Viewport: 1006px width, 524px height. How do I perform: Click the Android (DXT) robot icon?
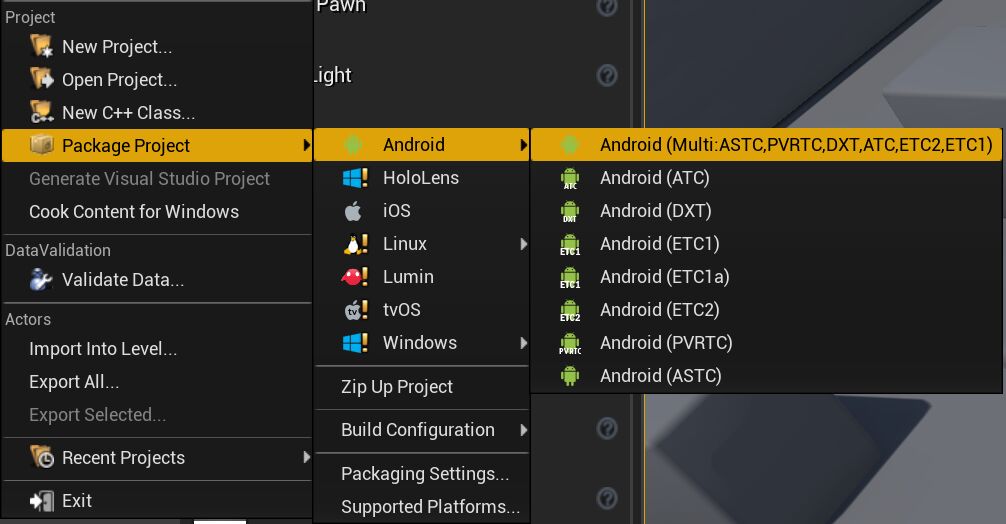(x=570, y=212)
